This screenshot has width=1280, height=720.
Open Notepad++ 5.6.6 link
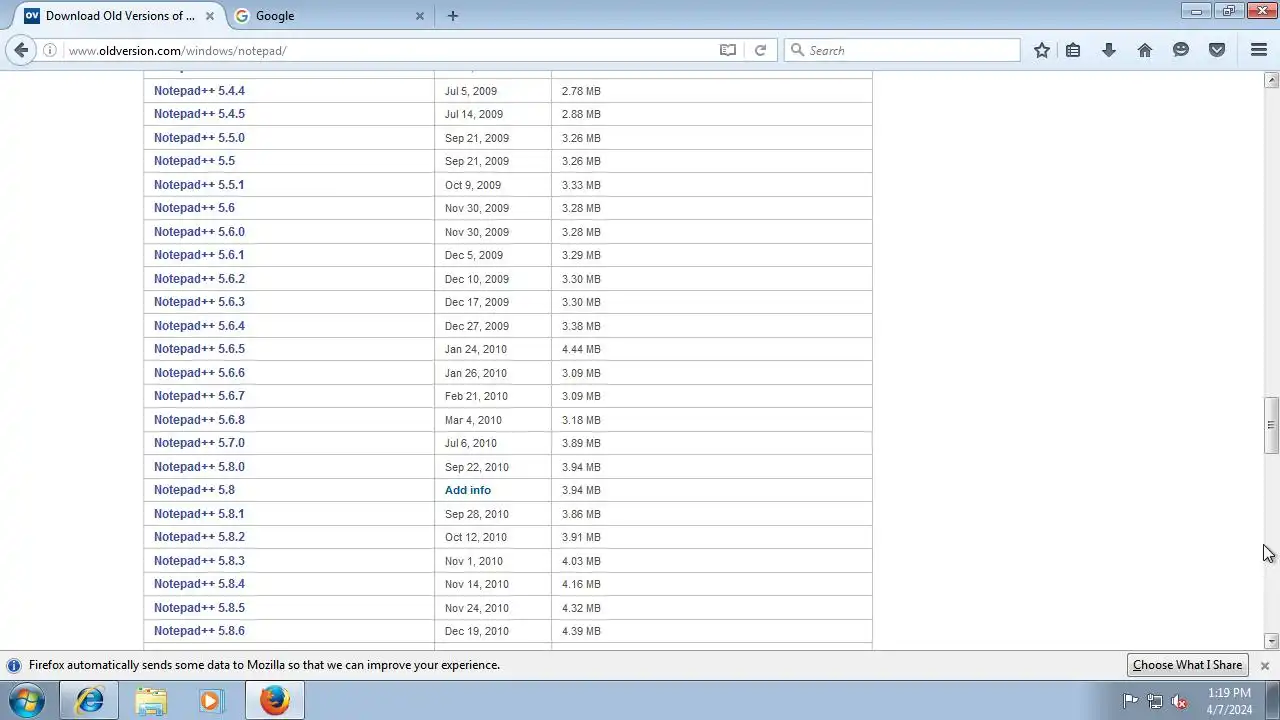199,373
